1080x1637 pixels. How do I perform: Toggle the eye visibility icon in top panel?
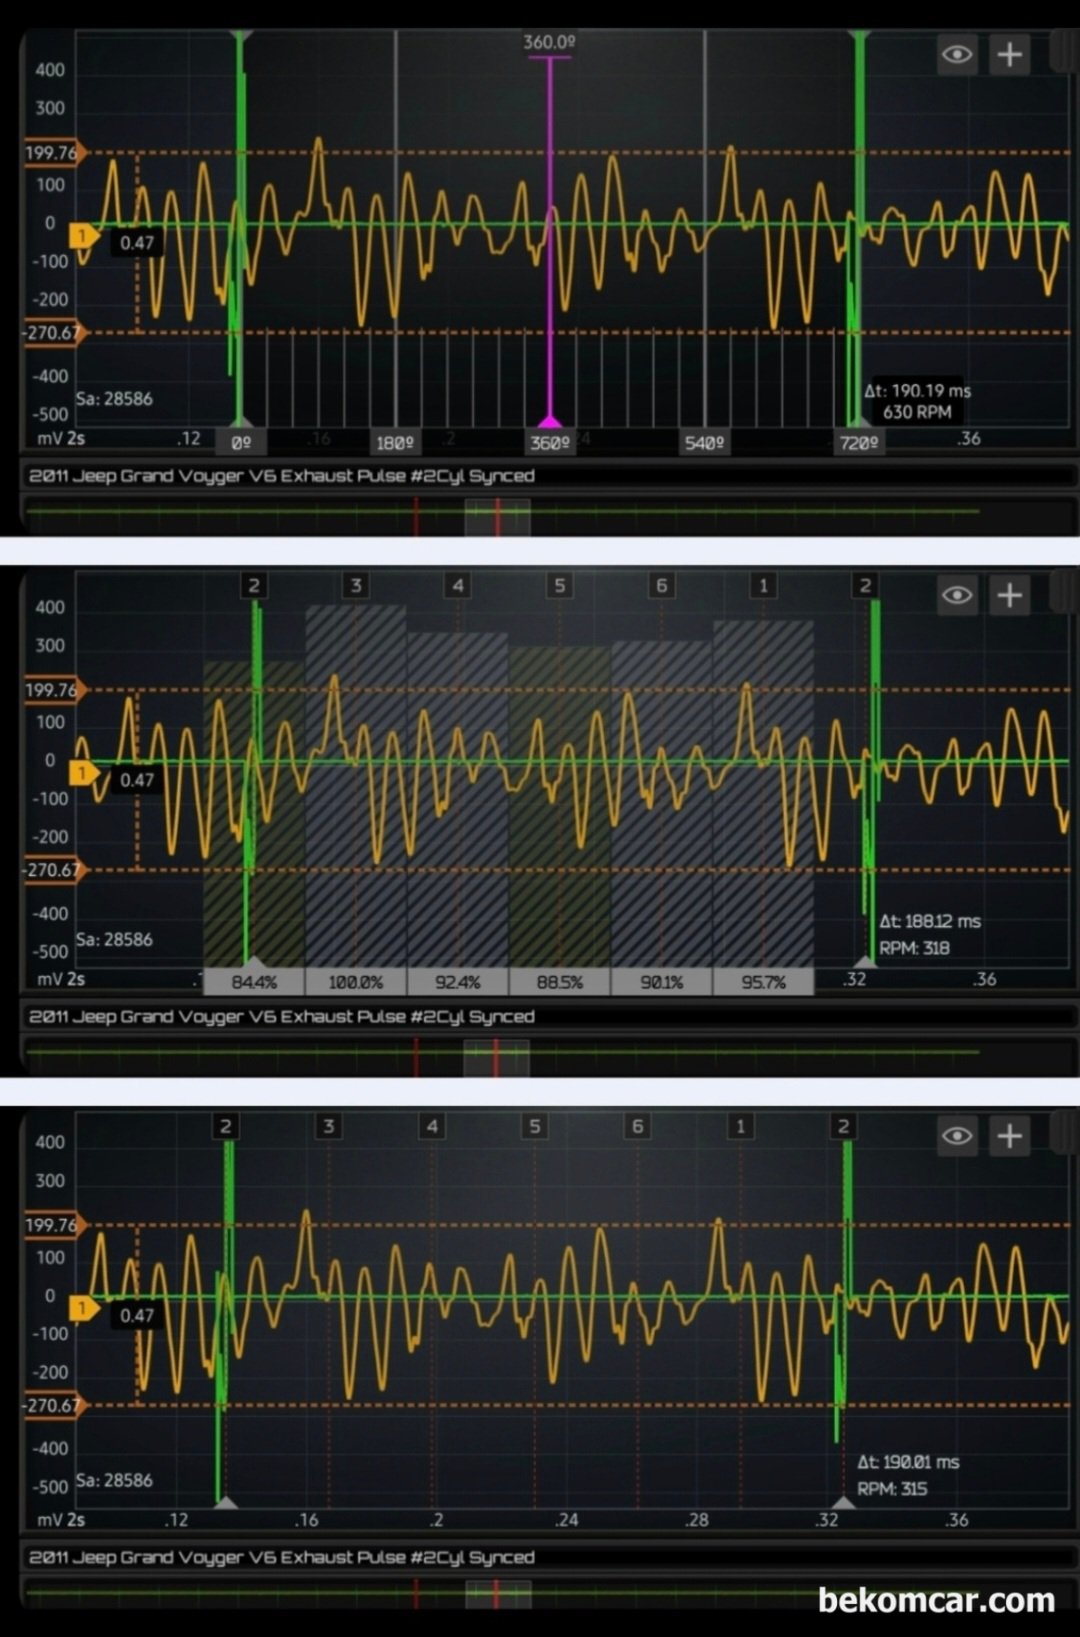coord(957,54)
